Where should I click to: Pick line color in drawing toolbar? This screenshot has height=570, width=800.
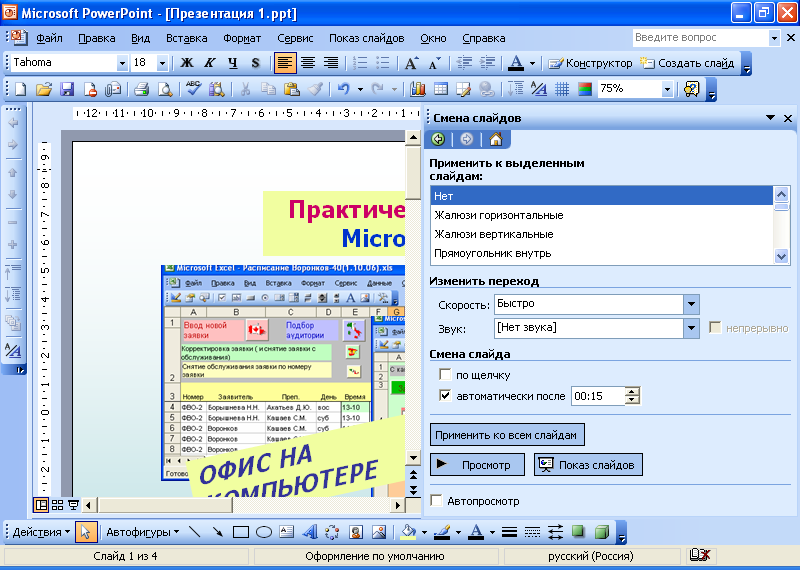point(442,532)
